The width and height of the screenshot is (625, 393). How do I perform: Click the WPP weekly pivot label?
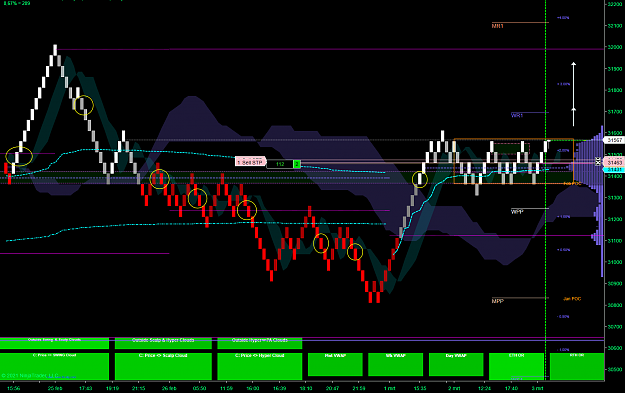[x=517, y=212]
